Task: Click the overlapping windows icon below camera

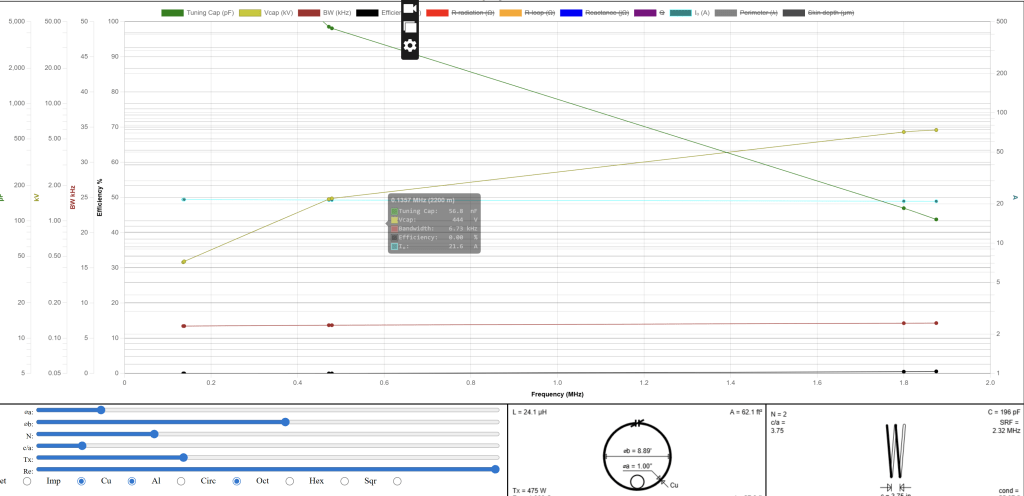Action: [x=410, y=27]
